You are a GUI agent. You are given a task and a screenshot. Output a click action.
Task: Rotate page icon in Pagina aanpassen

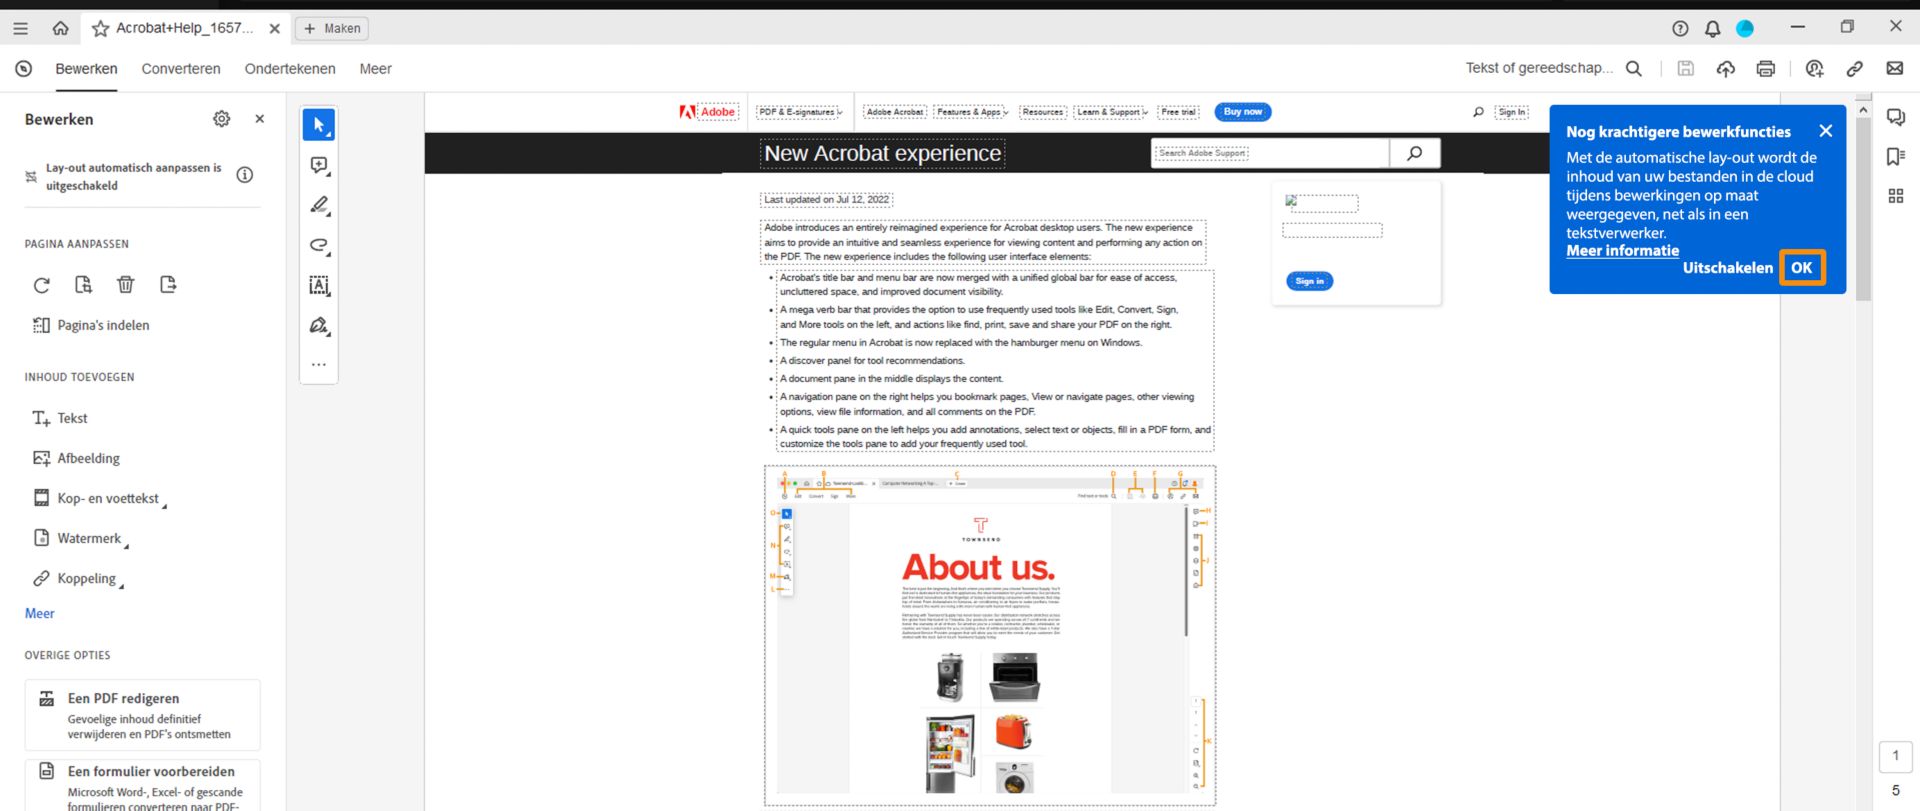coord(41,285)
